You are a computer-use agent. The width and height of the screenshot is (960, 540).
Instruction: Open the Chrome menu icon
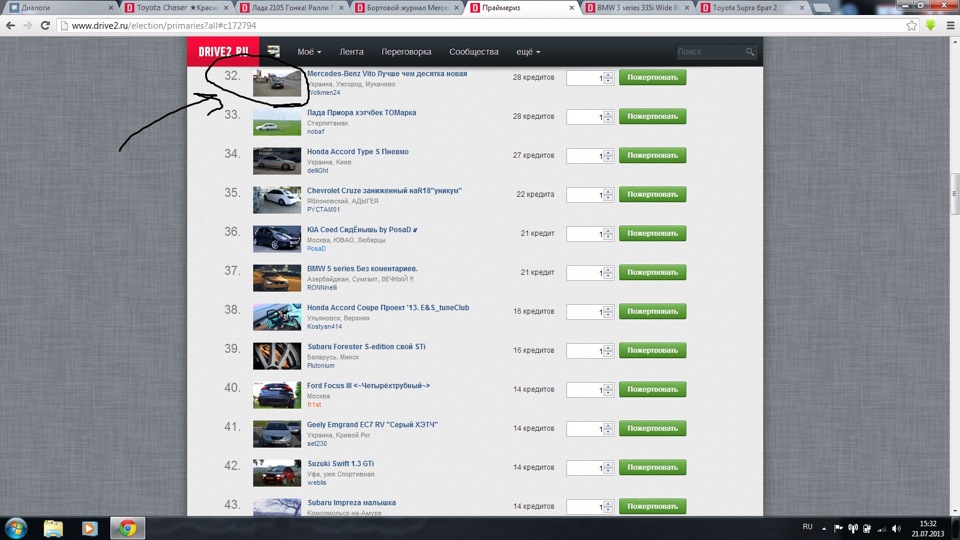(950, 25)
